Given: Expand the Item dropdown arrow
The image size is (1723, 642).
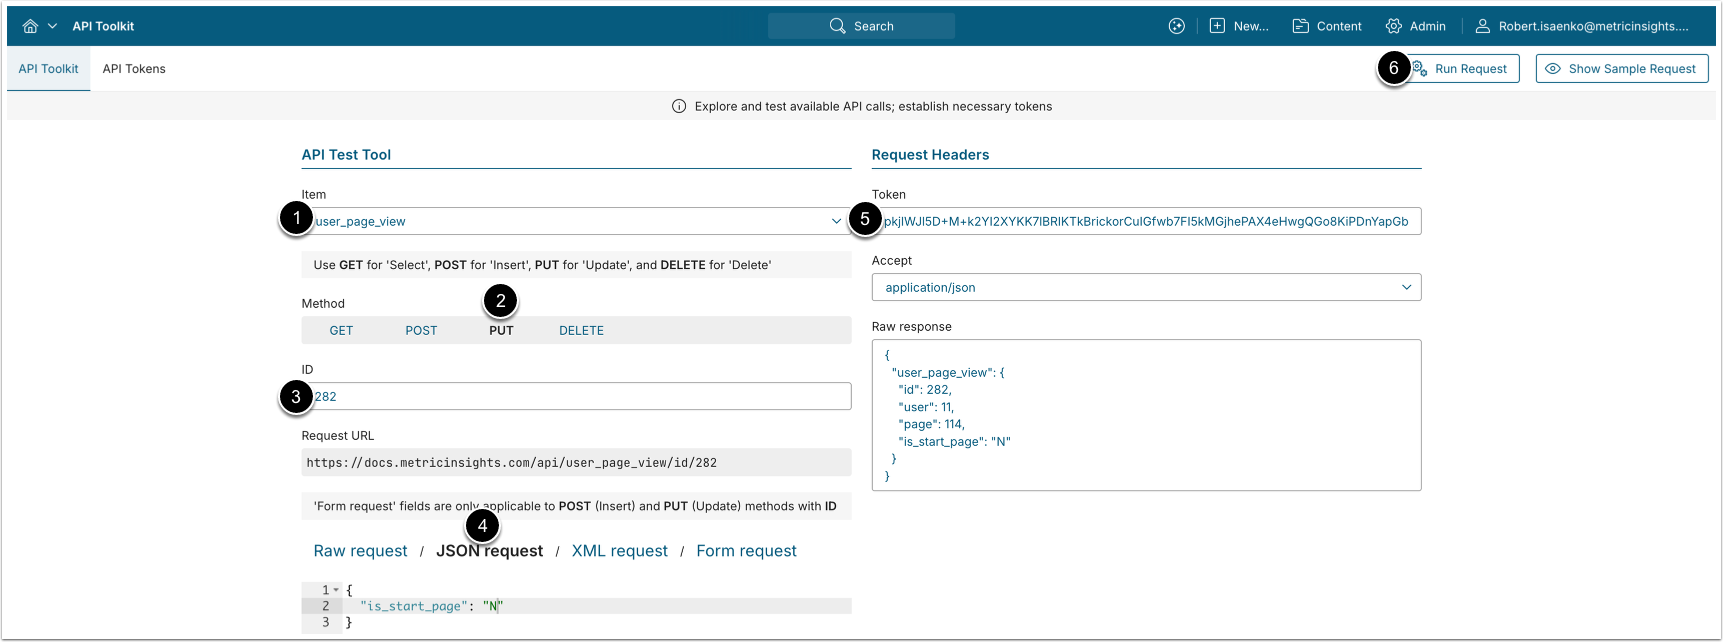Looking at the screenshot, I should tap(836, 221).
